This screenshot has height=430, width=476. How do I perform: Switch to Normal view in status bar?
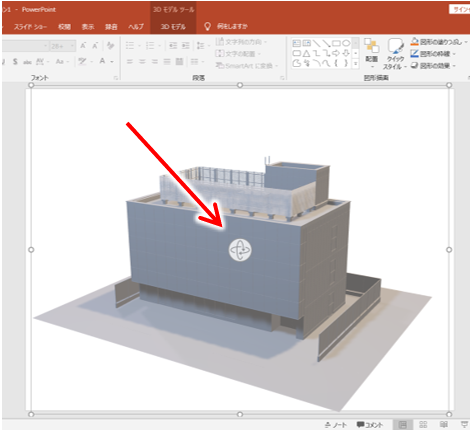(403, 425)
